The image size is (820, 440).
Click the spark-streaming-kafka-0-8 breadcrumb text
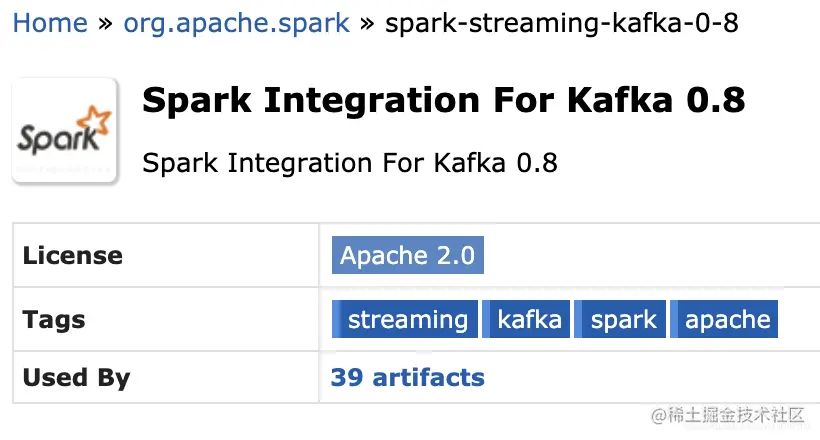click(562, 23)
